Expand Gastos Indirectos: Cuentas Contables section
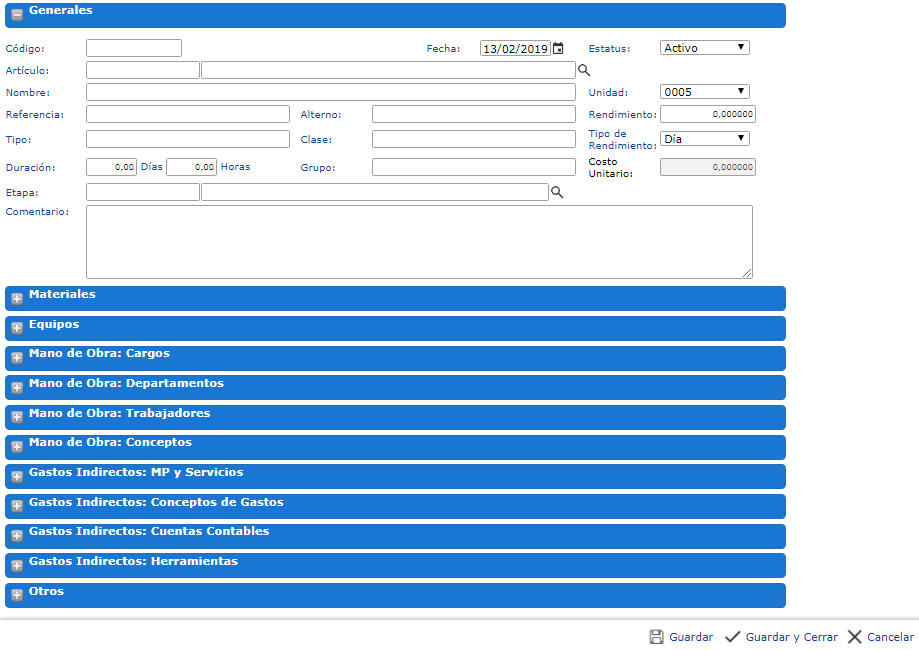The image size is (919, 651). coord(149,532)
